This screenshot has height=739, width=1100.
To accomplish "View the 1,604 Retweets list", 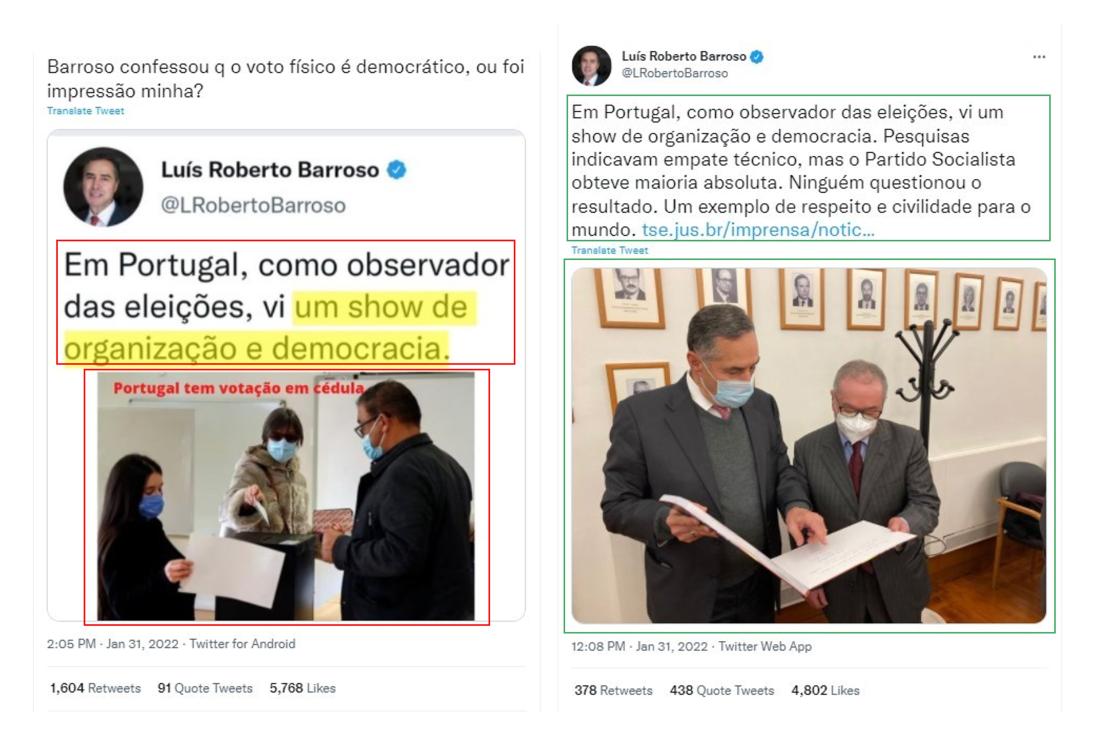I will pyautogui.click(x=95, y=688).
